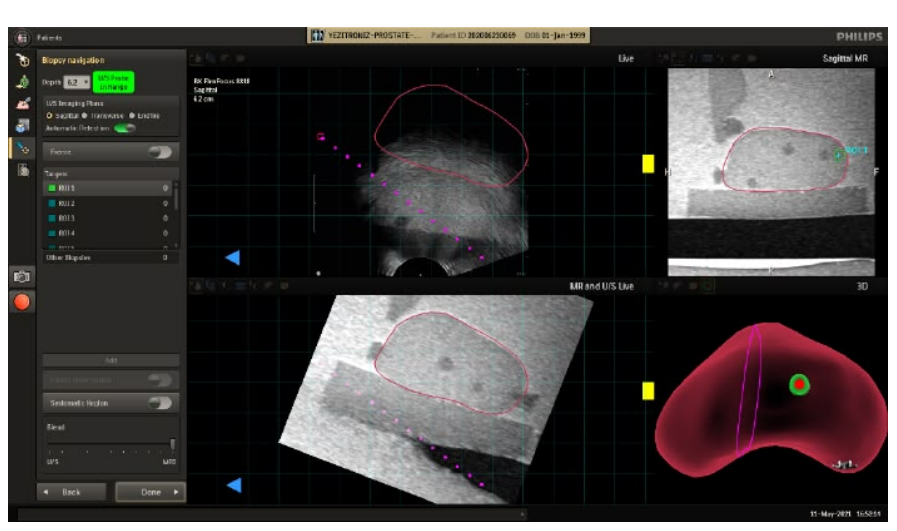The width and height of the screenshot is (897, 531).
Task: Click the ROI 1 target marker in Sagittal MR view
Action: coord(839,154)
